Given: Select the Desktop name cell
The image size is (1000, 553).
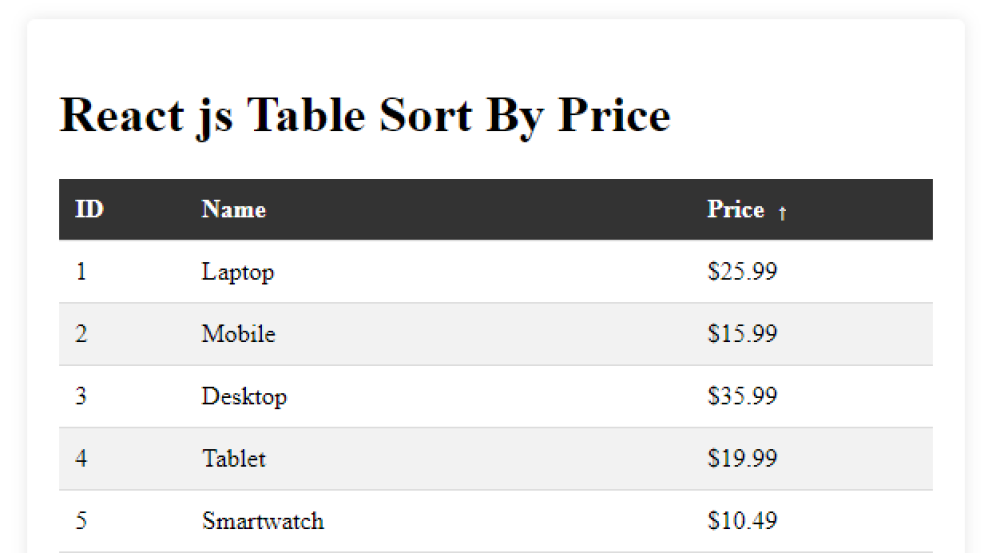Looking at the screenshot, I should [244, 396].
